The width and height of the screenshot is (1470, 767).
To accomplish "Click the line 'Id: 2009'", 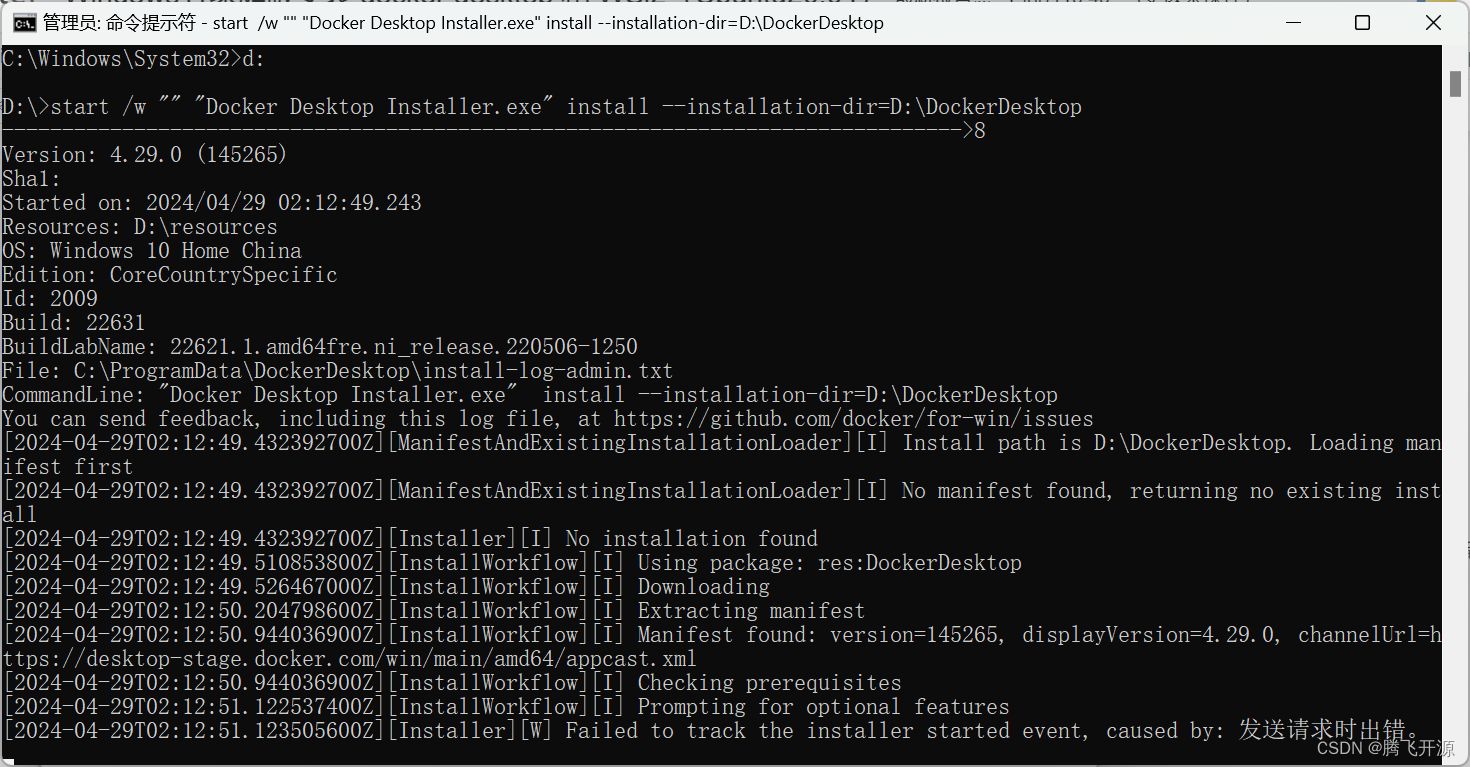I will coord(50,299).
